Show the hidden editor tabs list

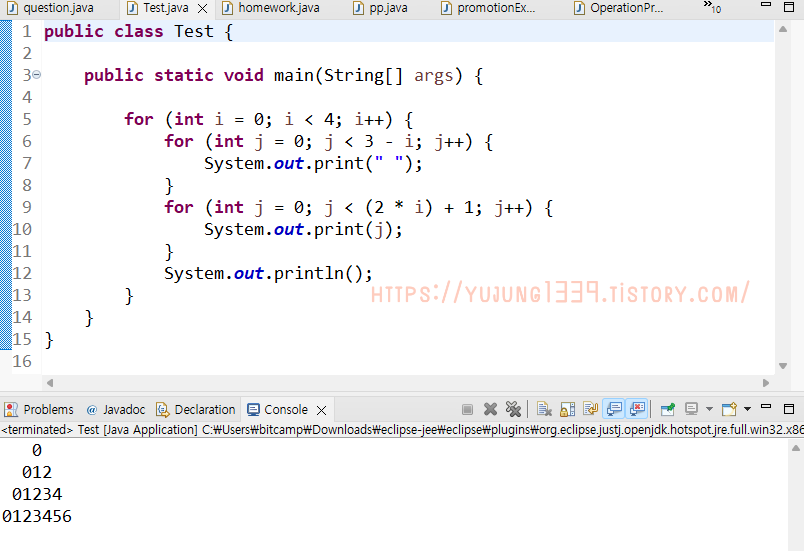click(x=712, y=7)
